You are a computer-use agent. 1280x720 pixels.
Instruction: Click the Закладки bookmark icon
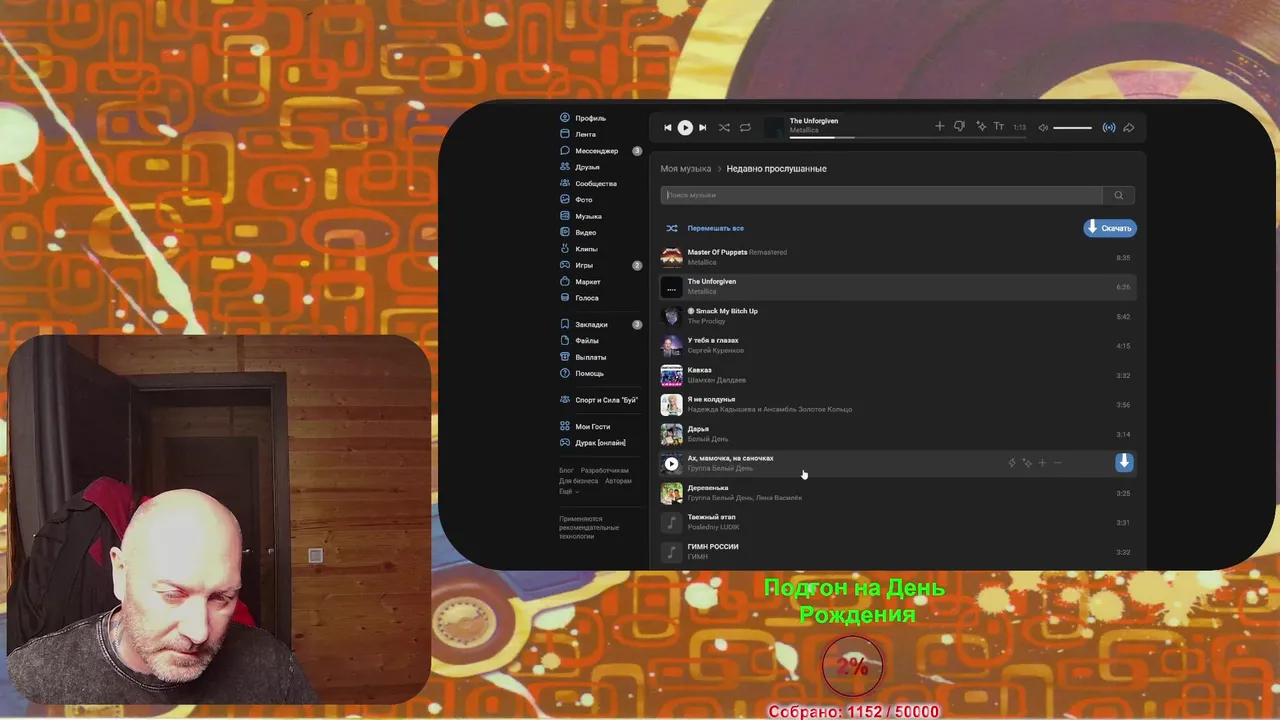click(565, 324)
